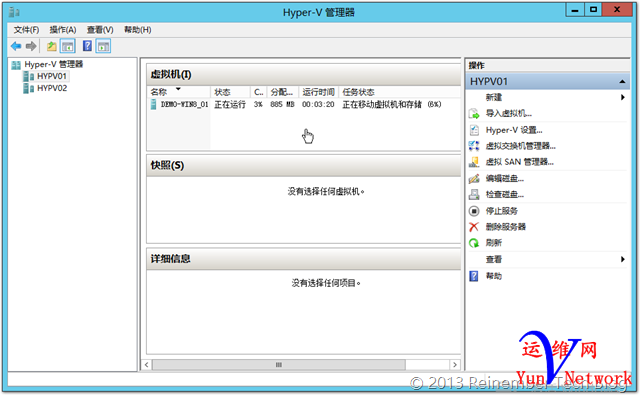Click the Hyper-V 设置 icon
640x395 pixels.
[474, 130]
